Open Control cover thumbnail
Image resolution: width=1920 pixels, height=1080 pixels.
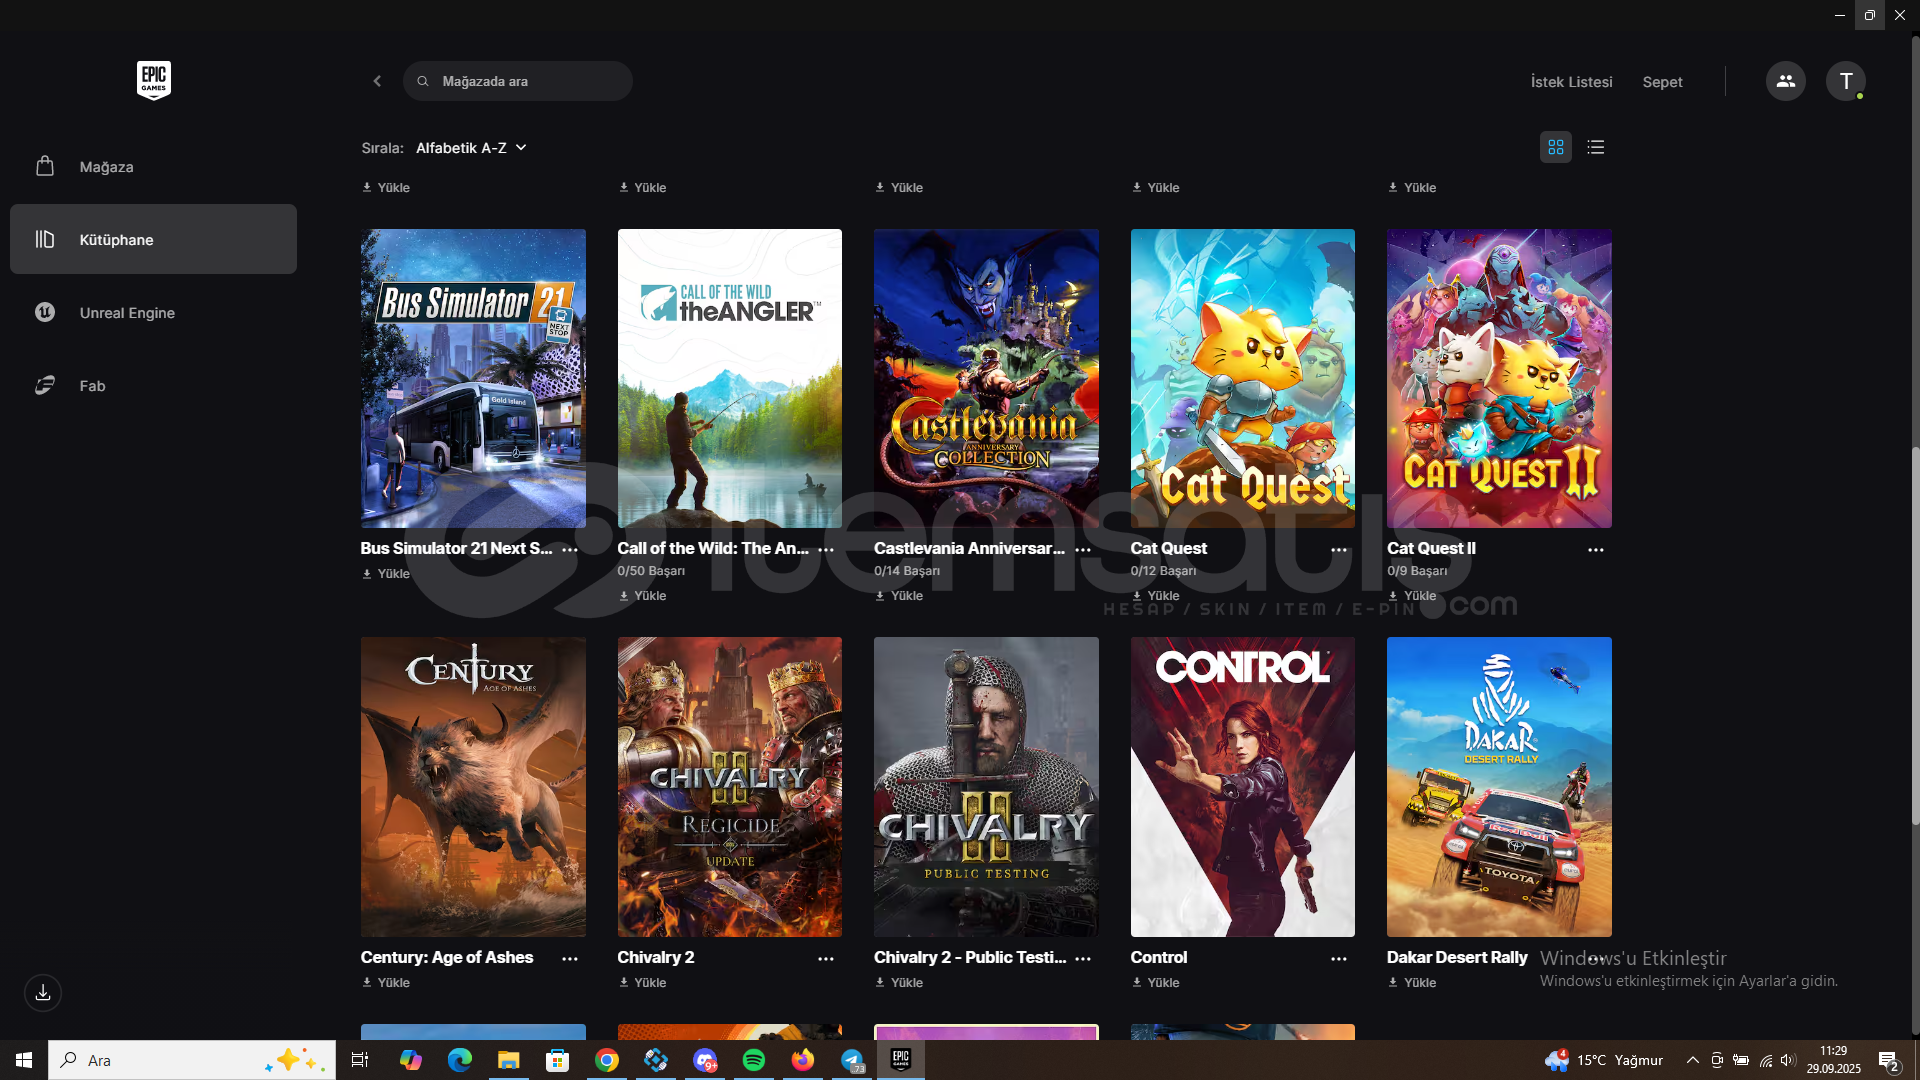tap(1243, 787)
